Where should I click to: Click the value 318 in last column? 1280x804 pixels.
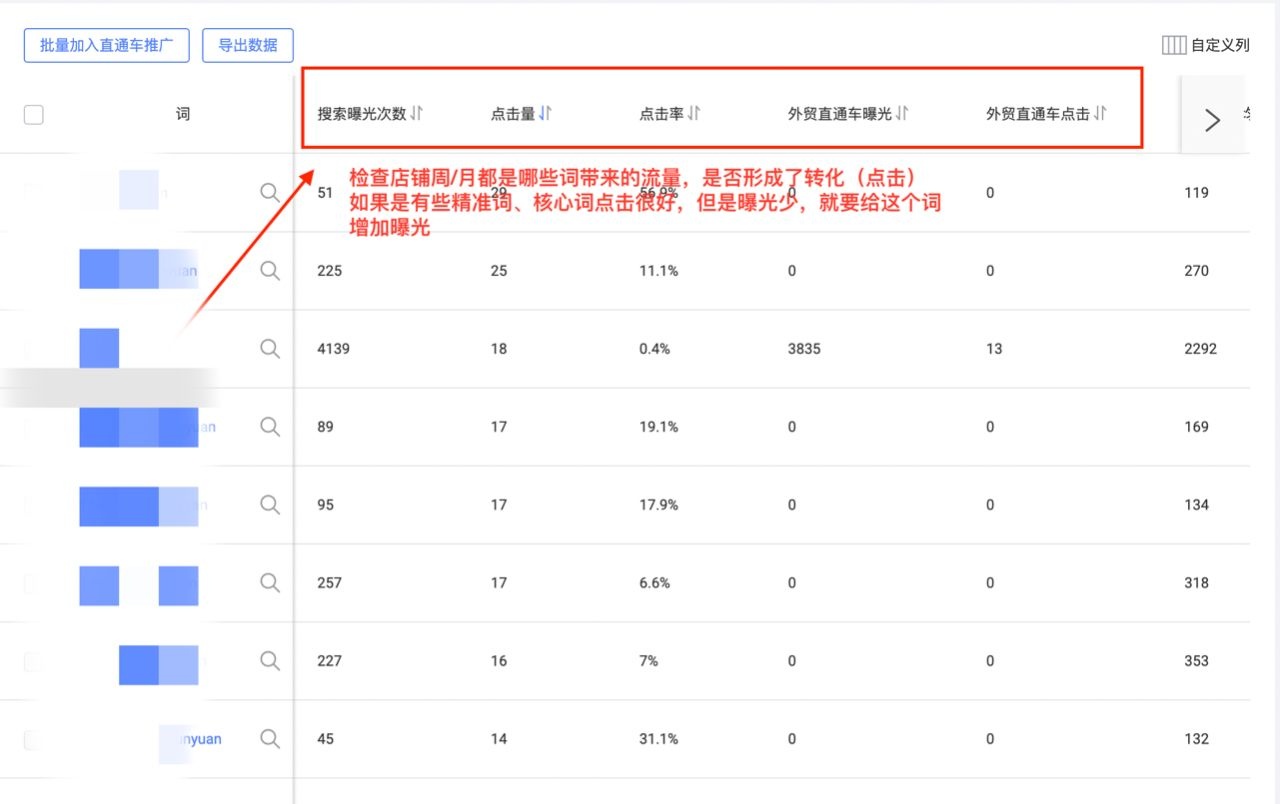[1196, 583]
